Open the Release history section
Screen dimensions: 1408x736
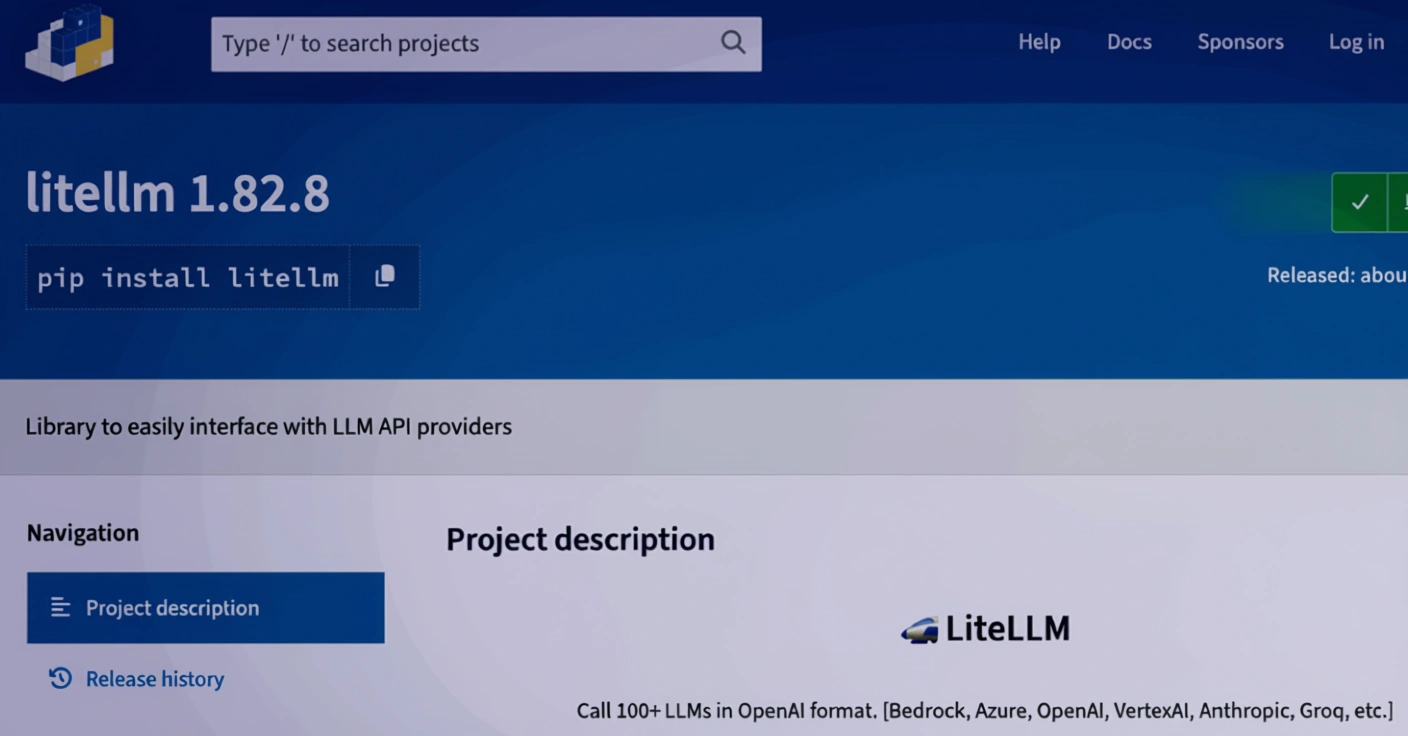[x=155, y=679]
